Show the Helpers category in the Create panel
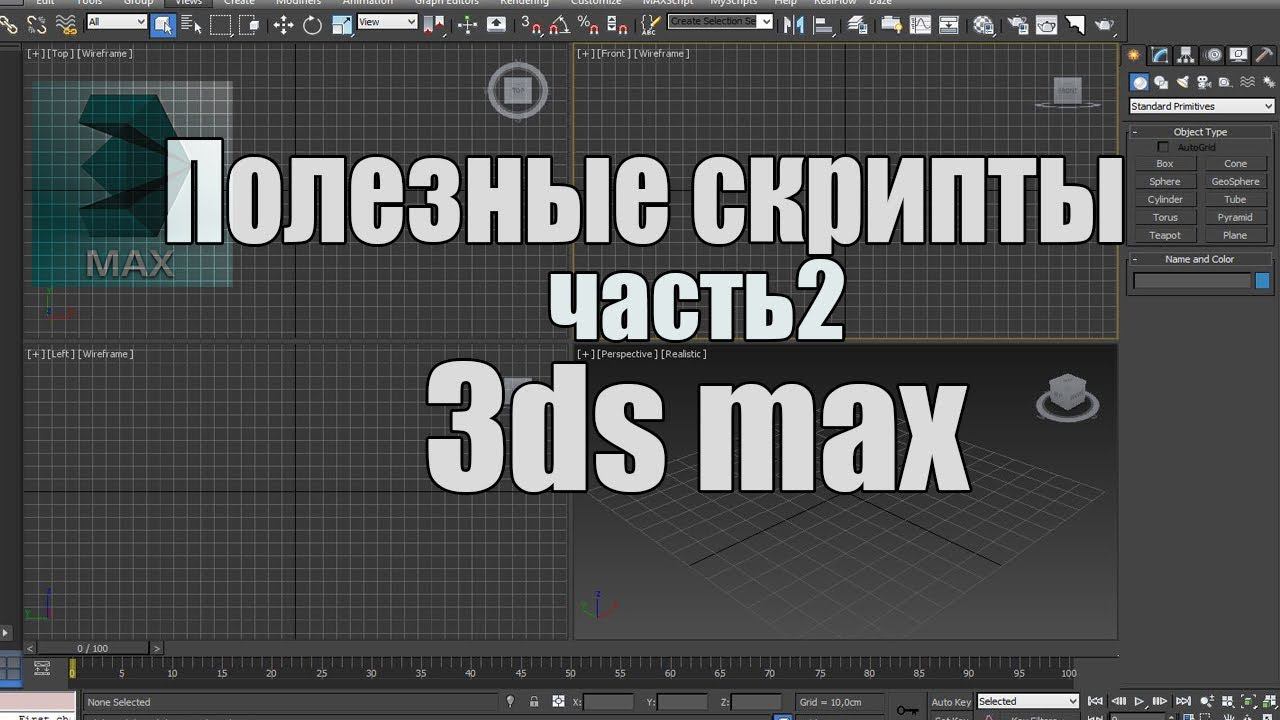The width and height of the screenshot is (1280, 720). tap(1225, 82)
